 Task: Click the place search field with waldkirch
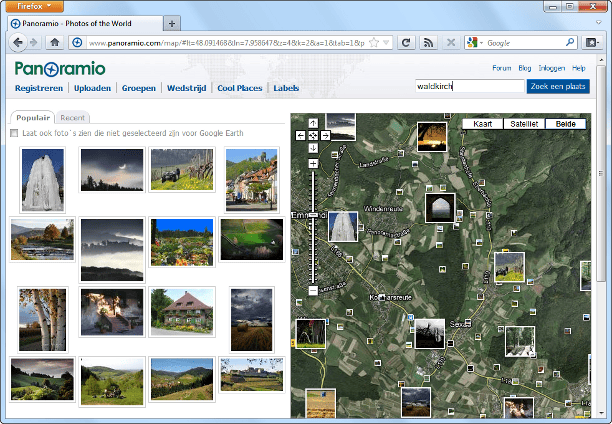[x=470, y=86]
